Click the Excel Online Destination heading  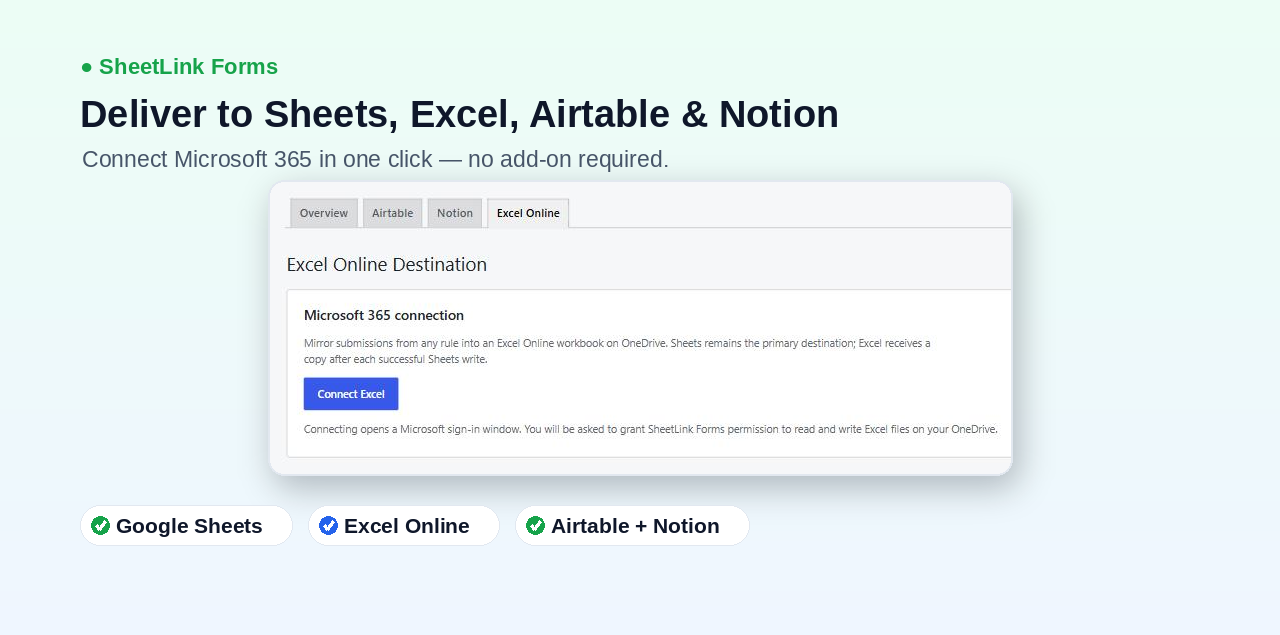tap(387, 265)
